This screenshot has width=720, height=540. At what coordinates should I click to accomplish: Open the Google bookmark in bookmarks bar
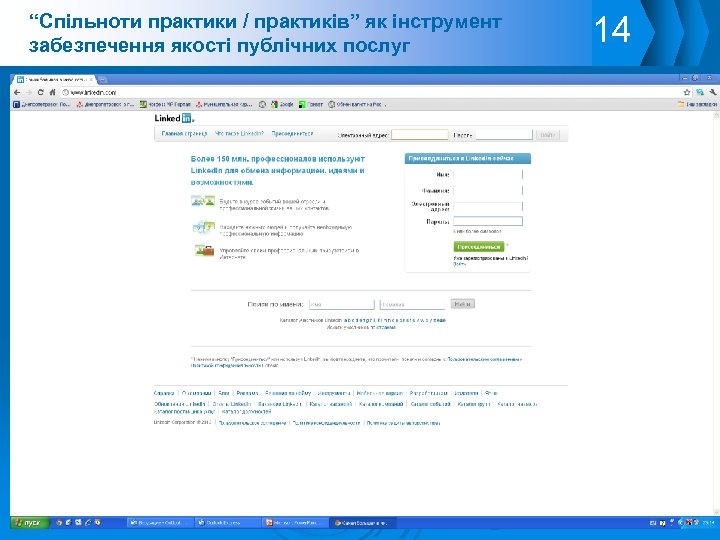[281, 105]
